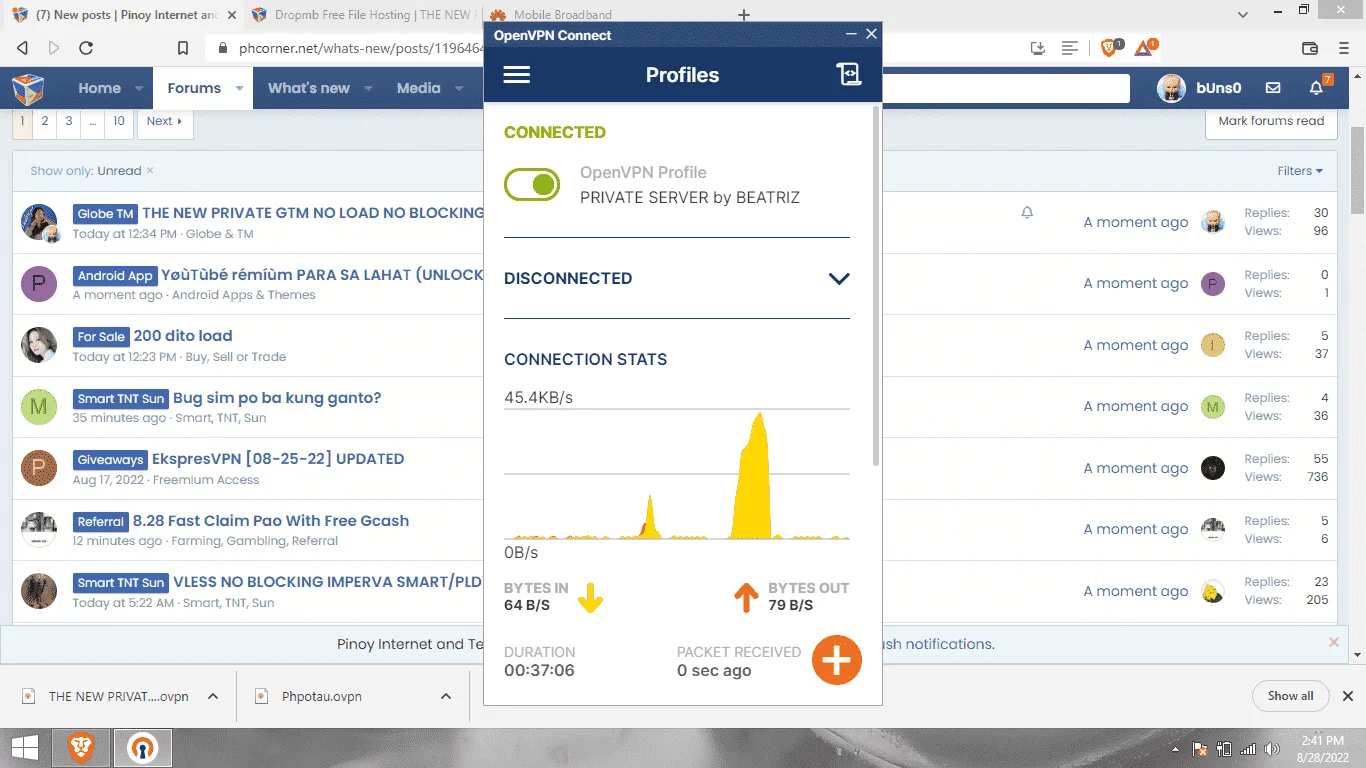The width and height of the screenshot is (1366, 768).
Task: Open the Brave wallet icon
Action: click(x=1310, y=48)
